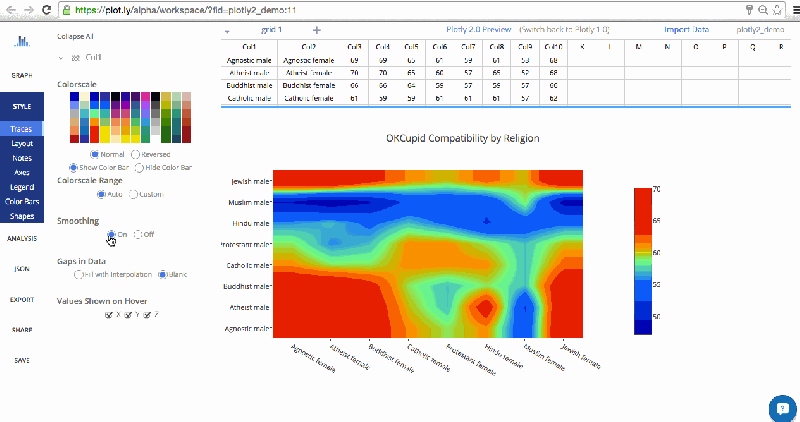Select Notes under Style
This screenshot has height=422, width=800.
click(x=22, y=158)
